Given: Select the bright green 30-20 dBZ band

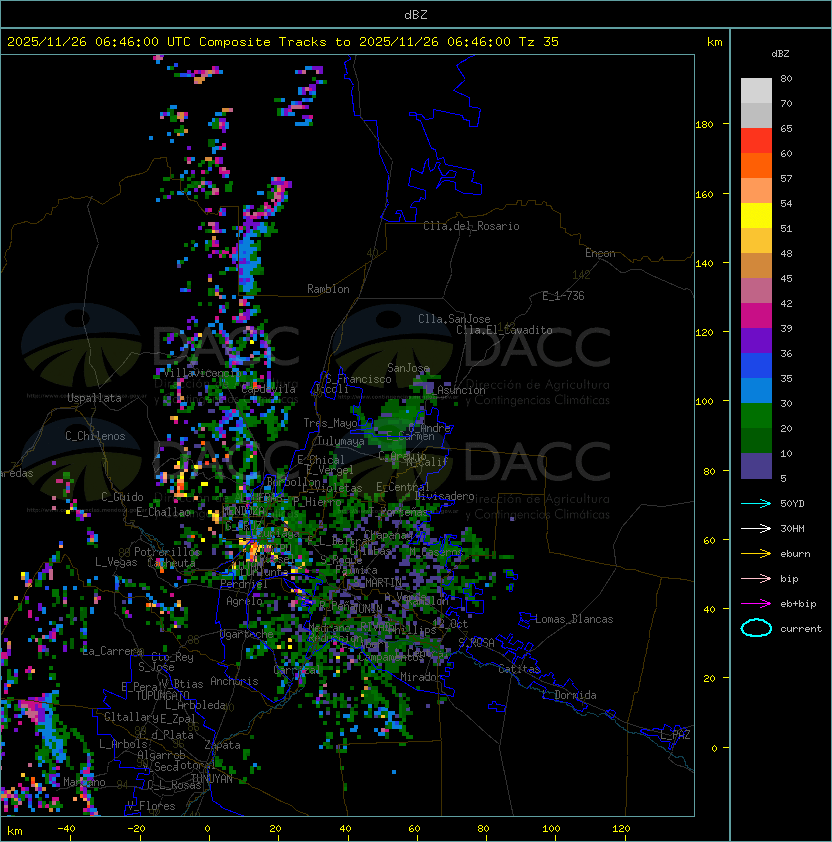Looking at the screenshot, I should click(x=756, y=416).
